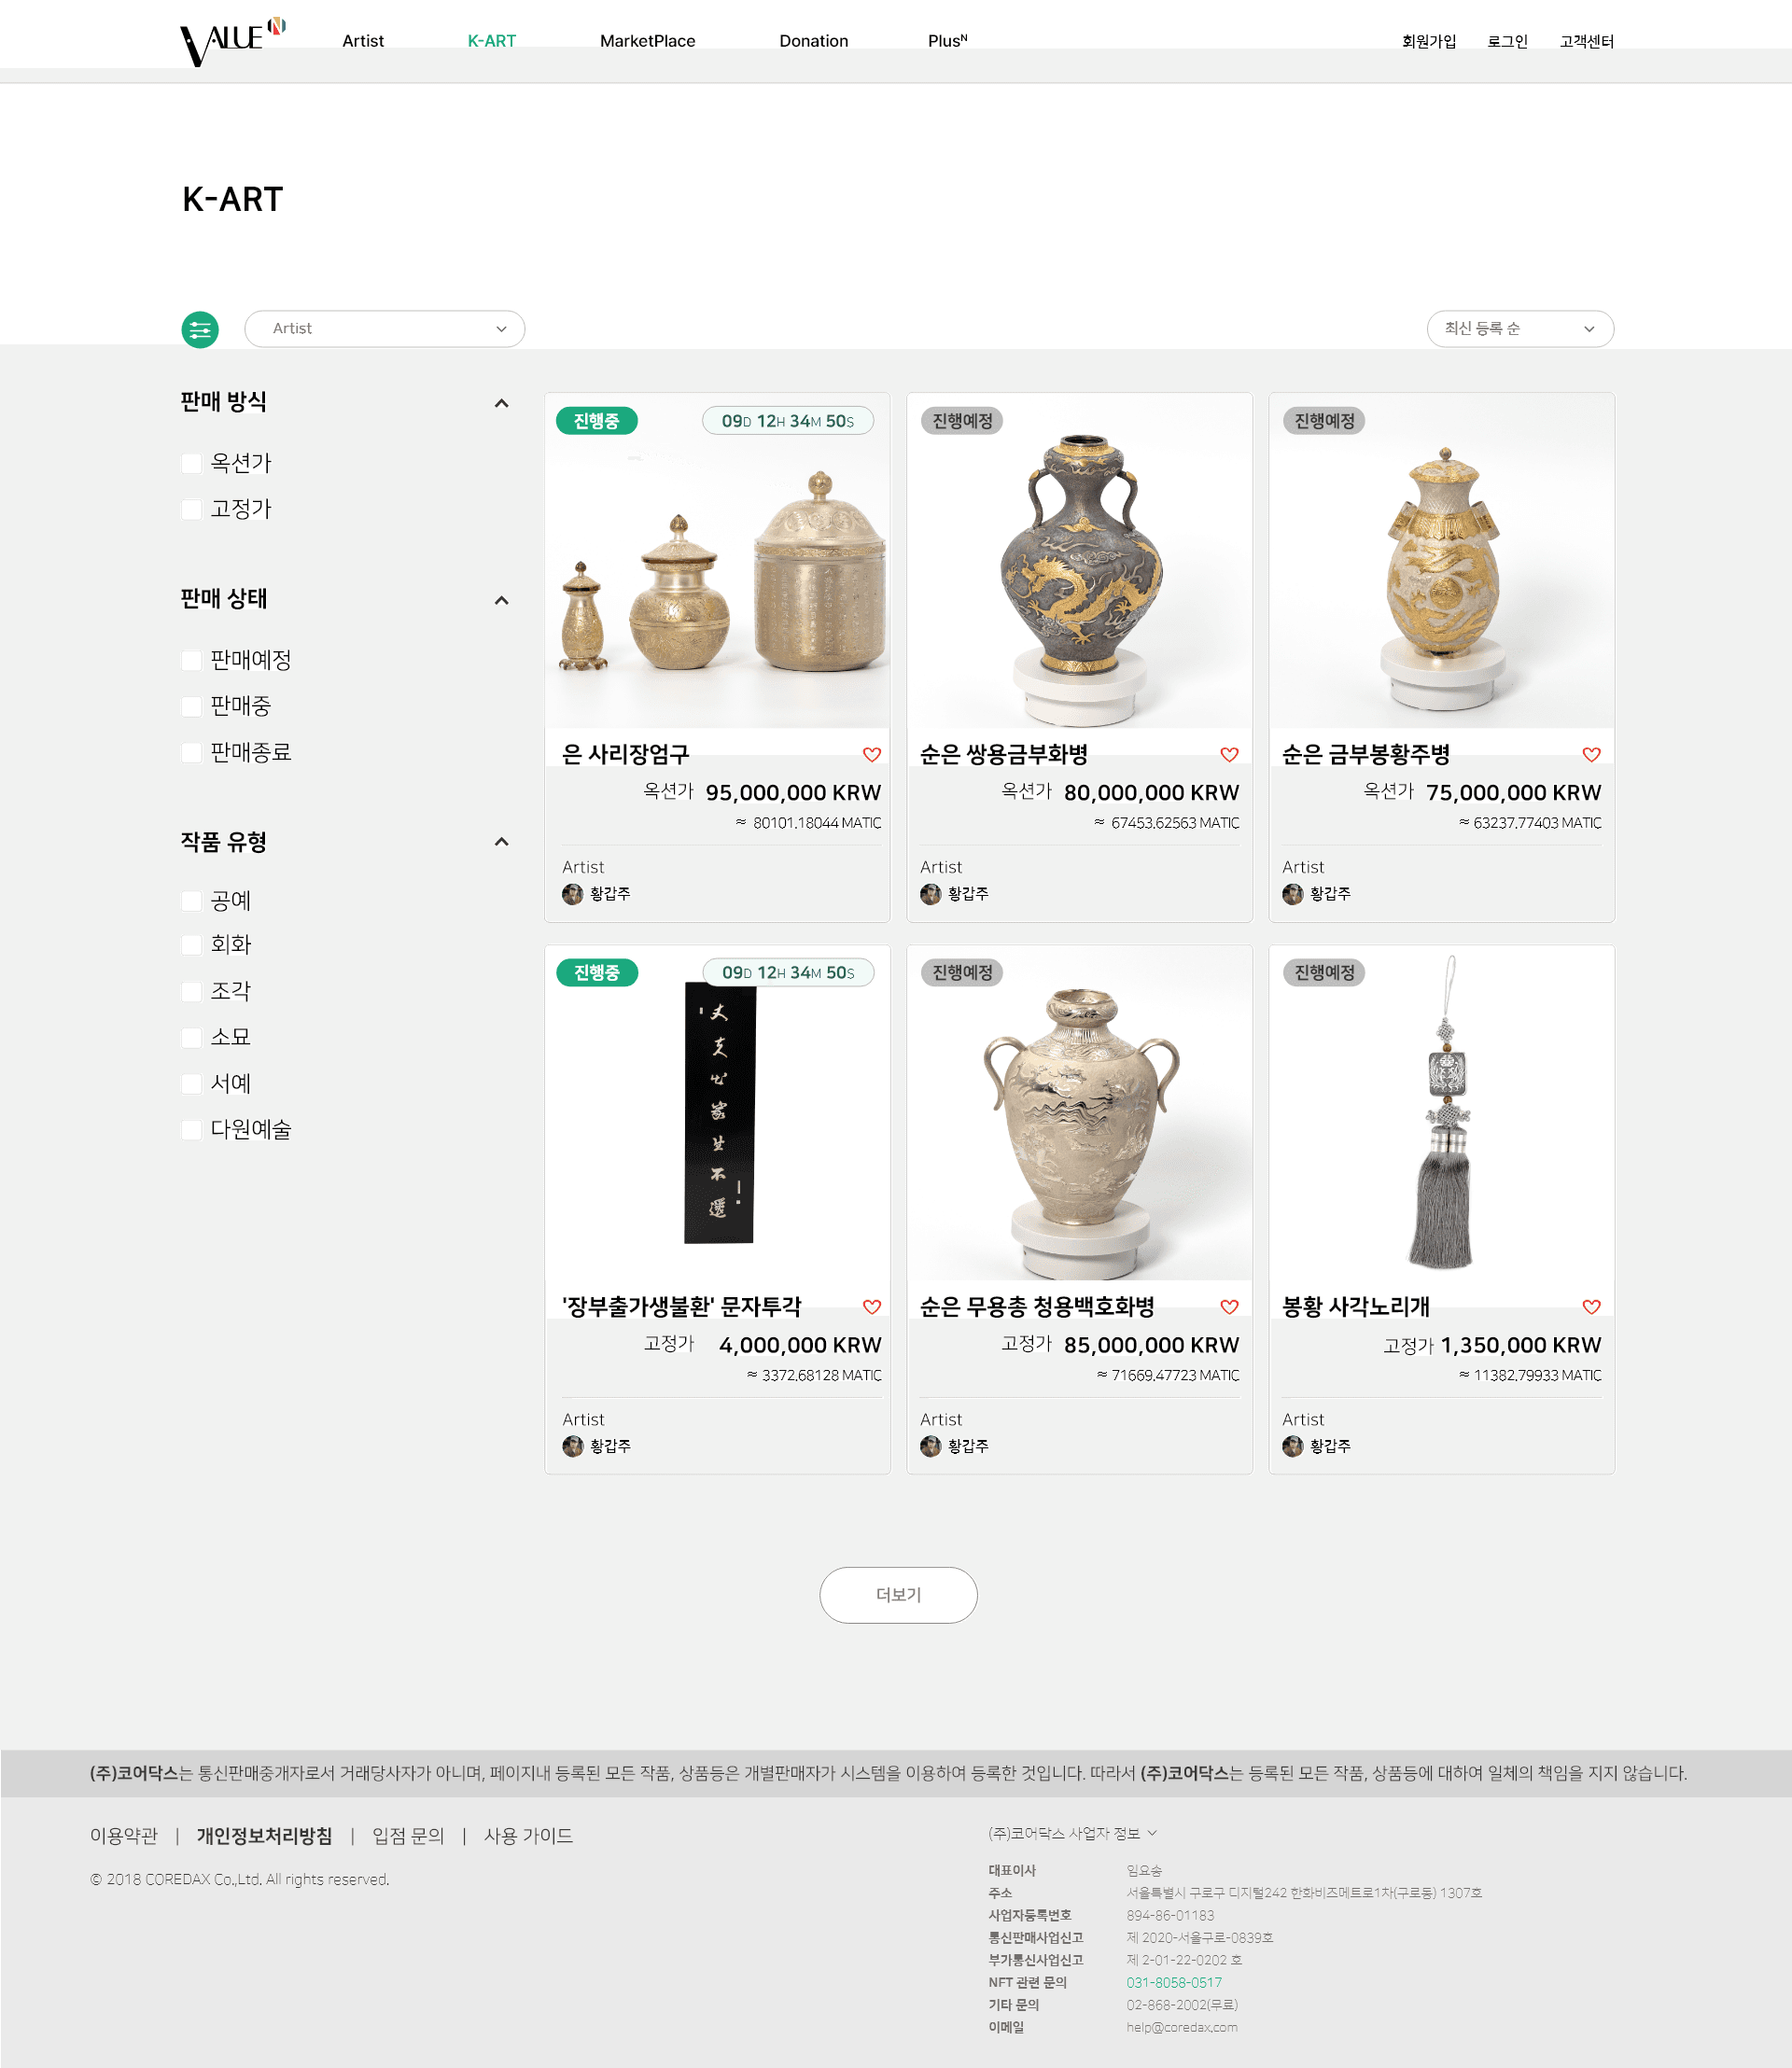Click the '장부출가생불환' 문자투각 title

(x=682, y=1307)
